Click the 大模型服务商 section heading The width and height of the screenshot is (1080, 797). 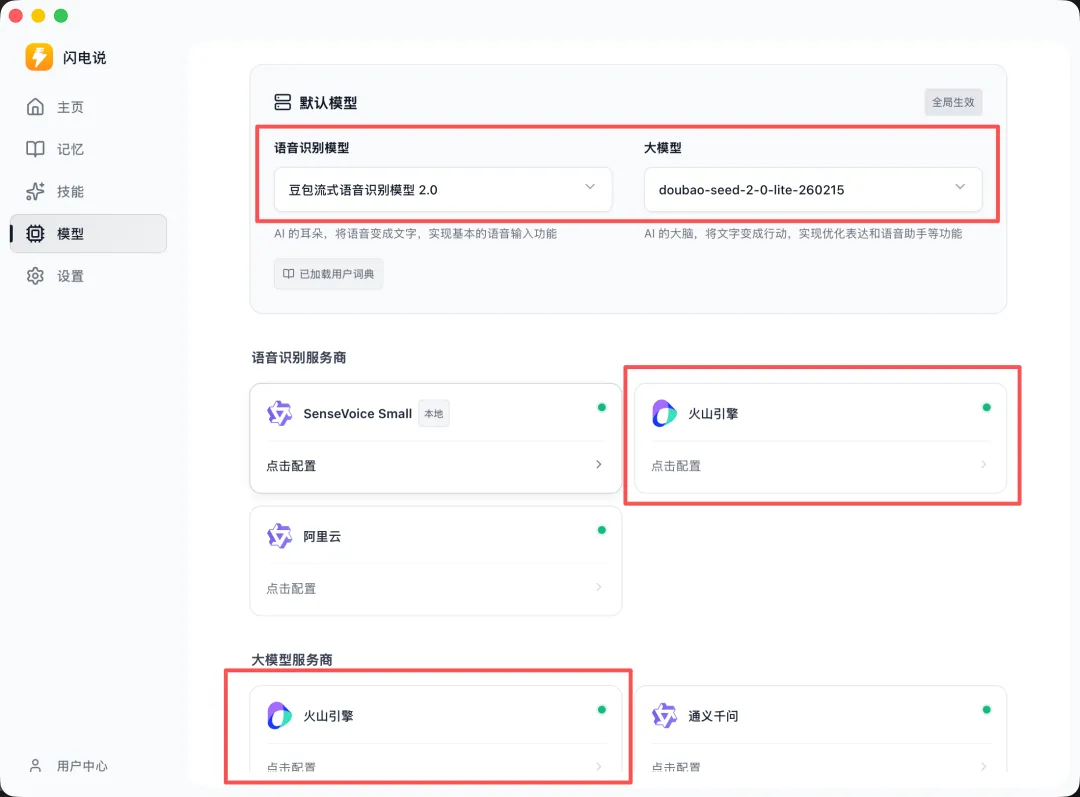click(x=292, y=659)
